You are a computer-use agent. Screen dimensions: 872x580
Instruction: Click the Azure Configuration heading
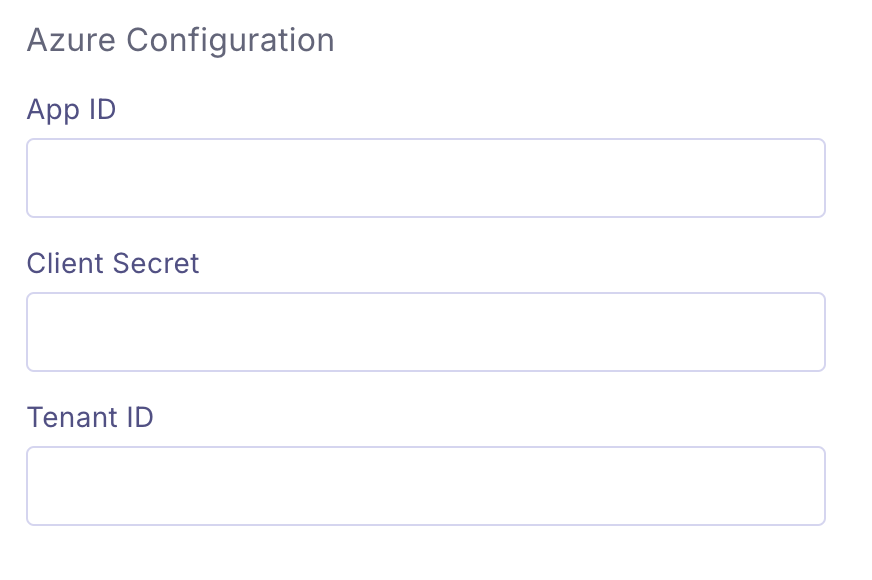pyautogui.click(x=180, y=40)
